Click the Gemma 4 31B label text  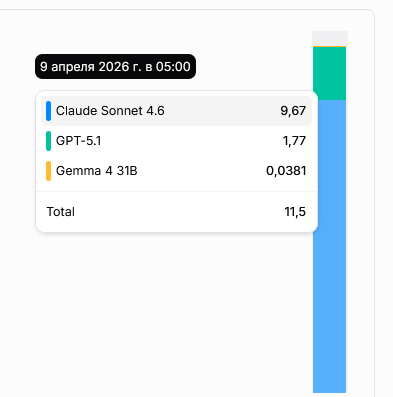point(97,171)
